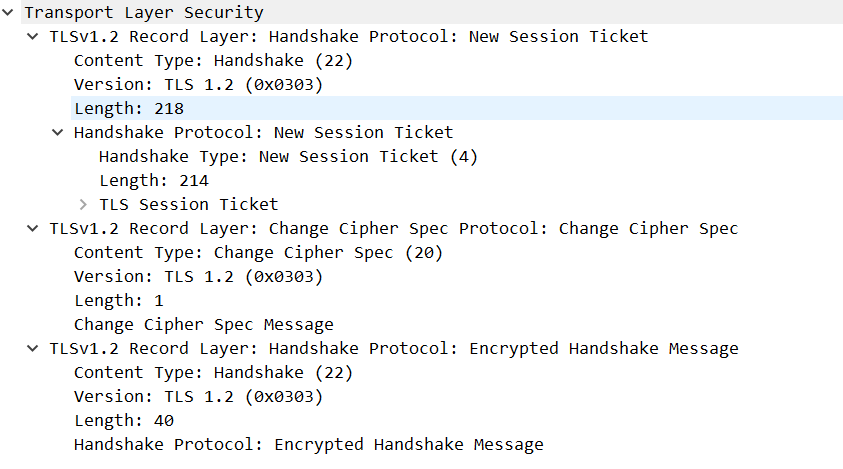
Task: Click the Length: 1 field
Action: coord(118,301)
